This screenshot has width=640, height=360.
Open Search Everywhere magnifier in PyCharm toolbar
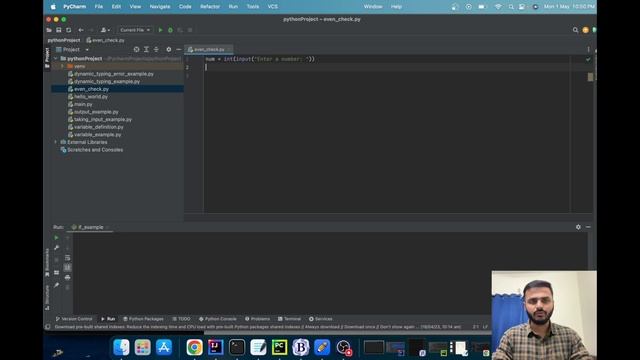click(x=575, y=30)
